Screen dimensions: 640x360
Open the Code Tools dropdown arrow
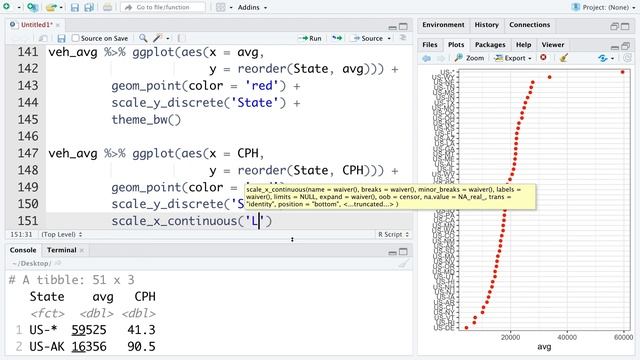pyautogui.click(x=168, y=38)
